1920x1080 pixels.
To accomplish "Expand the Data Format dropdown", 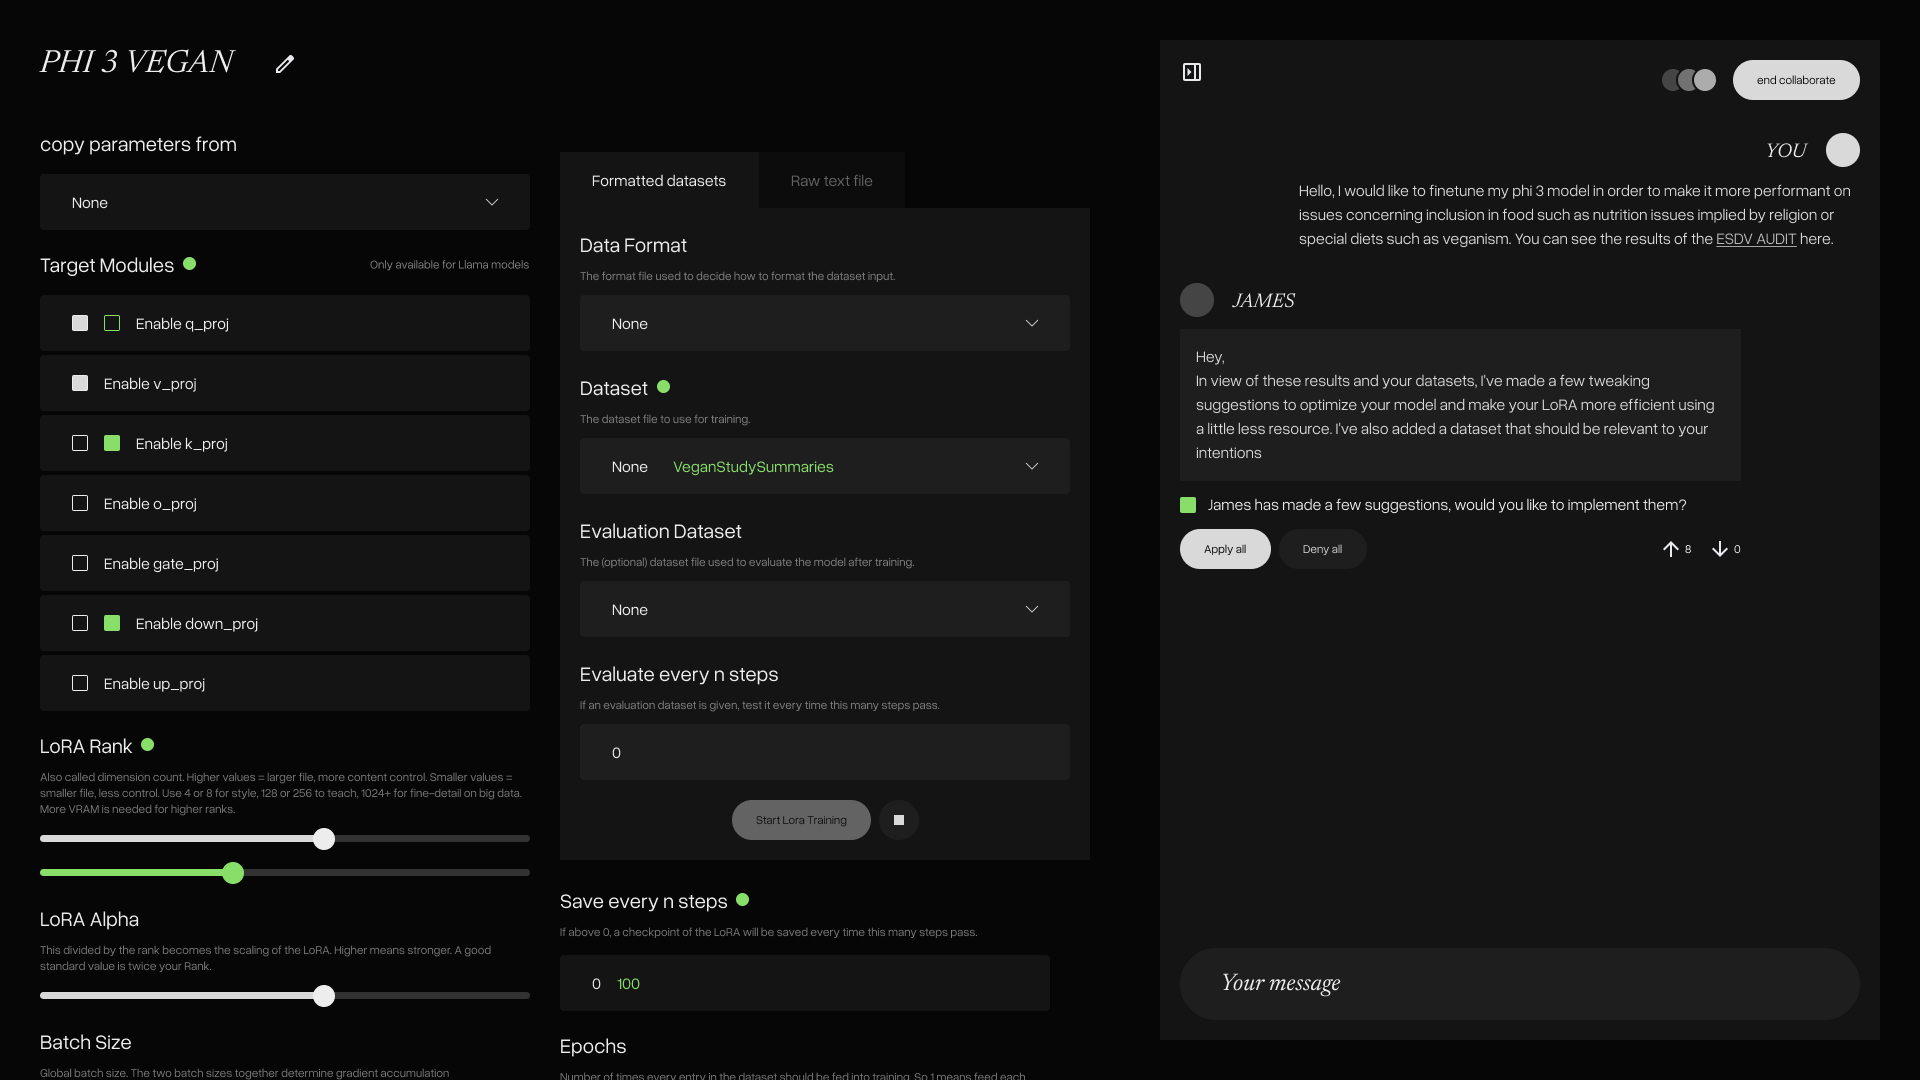I will coord(824,323).
